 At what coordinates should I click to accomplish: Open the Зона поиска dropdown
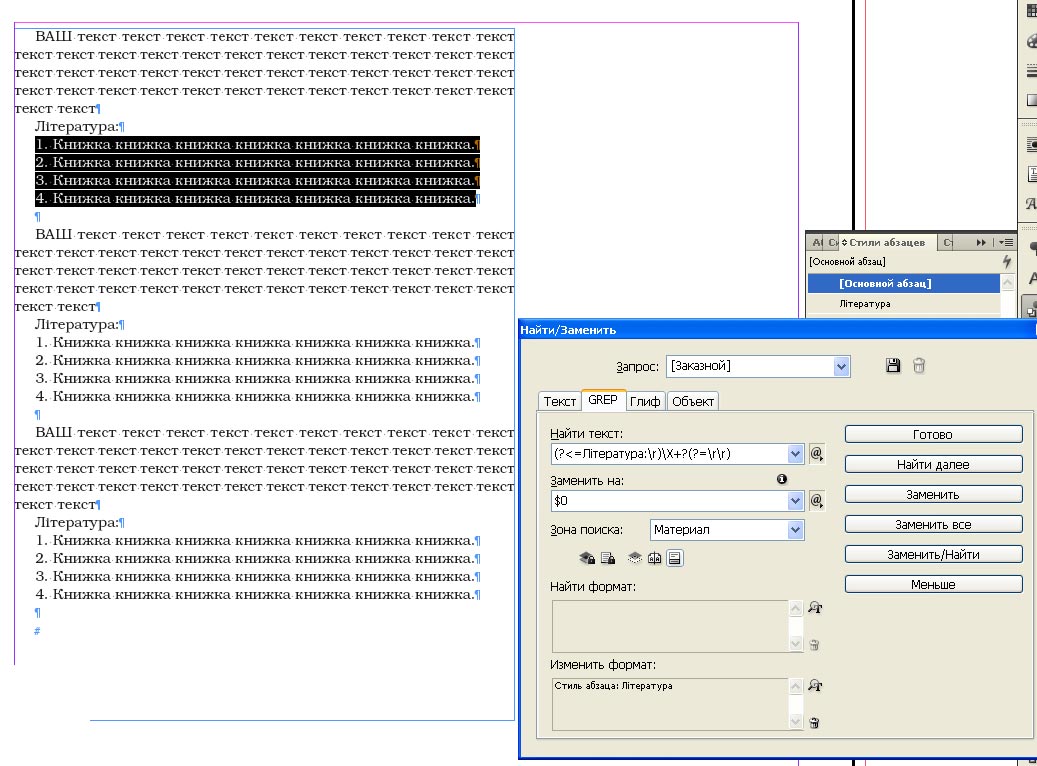tap(795, 530)
